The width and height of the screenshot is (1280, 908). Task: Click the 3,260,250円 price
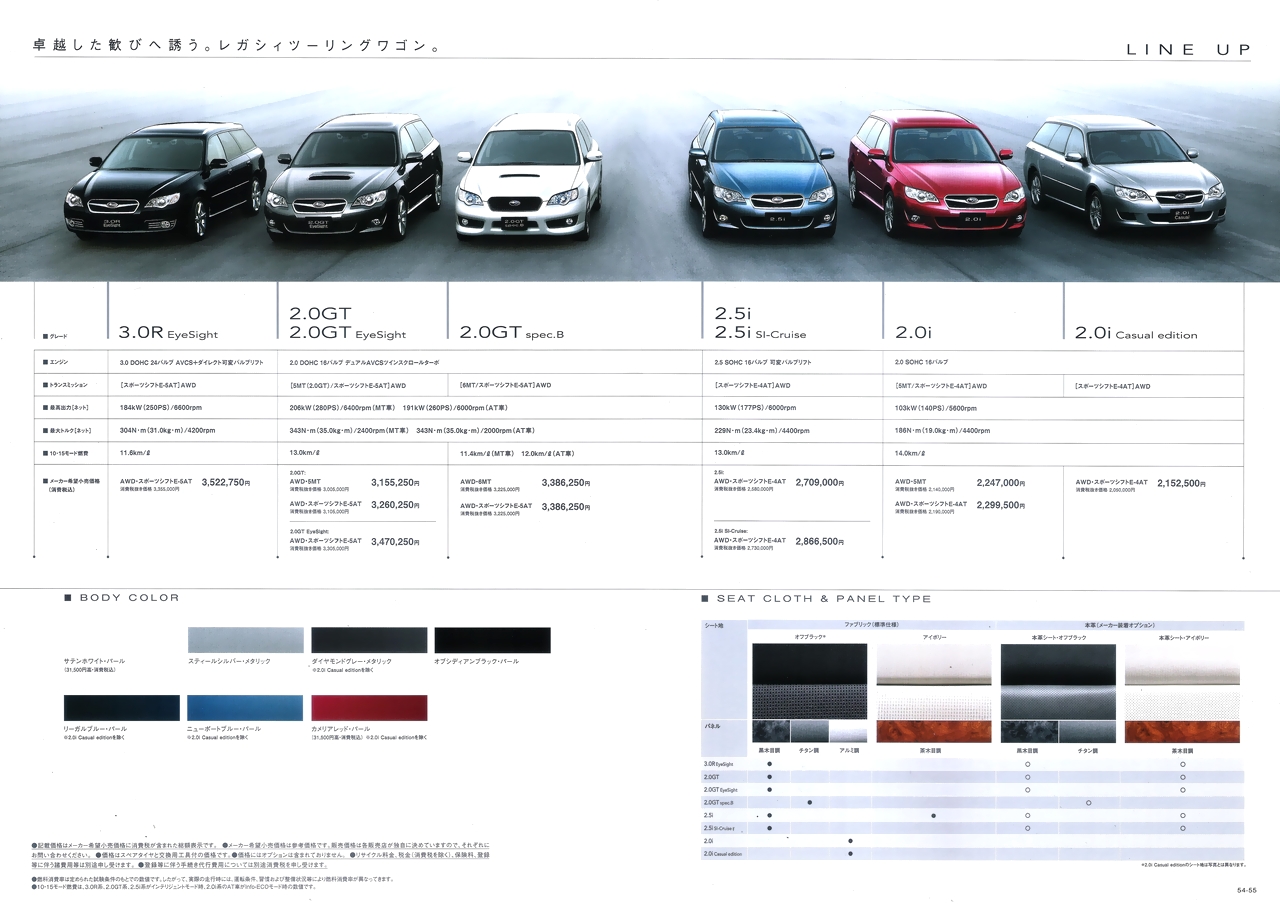pyautogui.click(x=395, y=505)
